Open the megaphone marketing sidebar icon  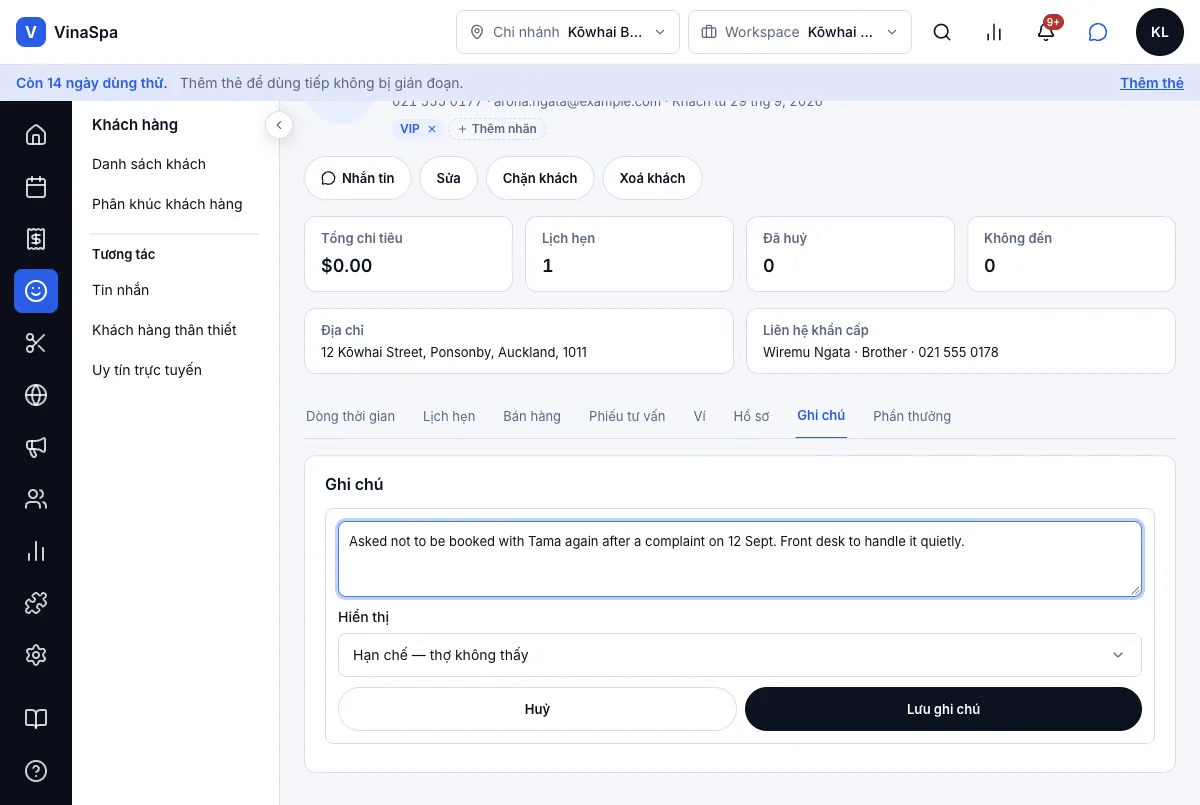click(36, 447)
